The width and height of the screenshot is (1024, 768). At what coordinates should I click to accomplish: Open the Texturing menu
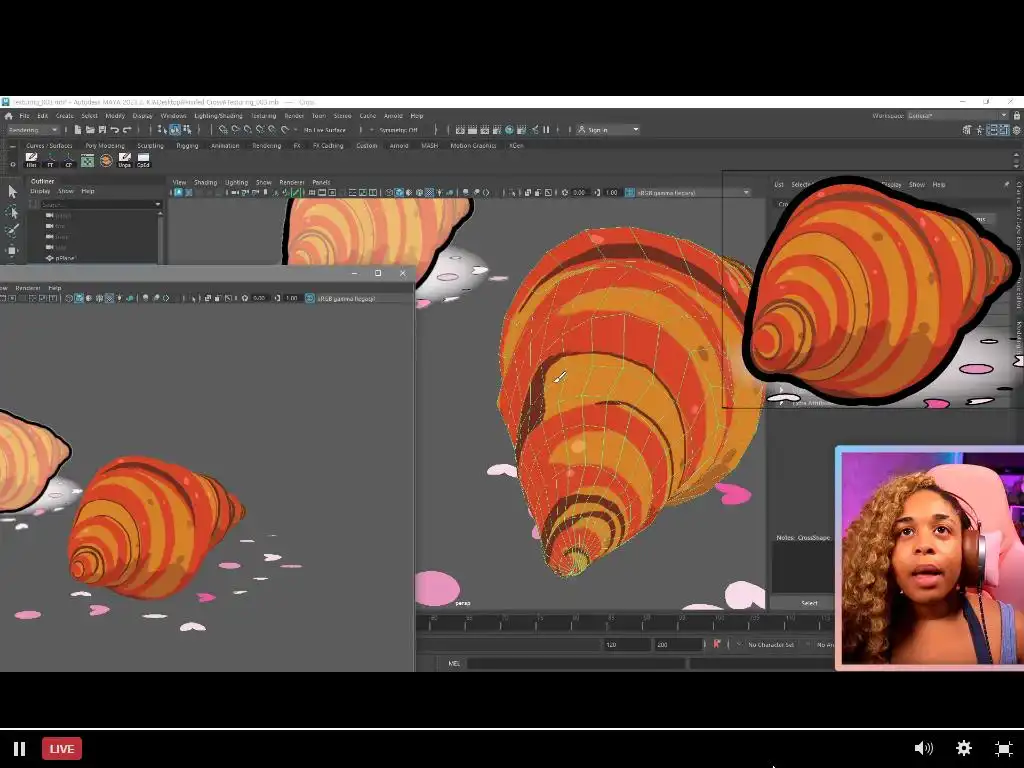[264, 116]
